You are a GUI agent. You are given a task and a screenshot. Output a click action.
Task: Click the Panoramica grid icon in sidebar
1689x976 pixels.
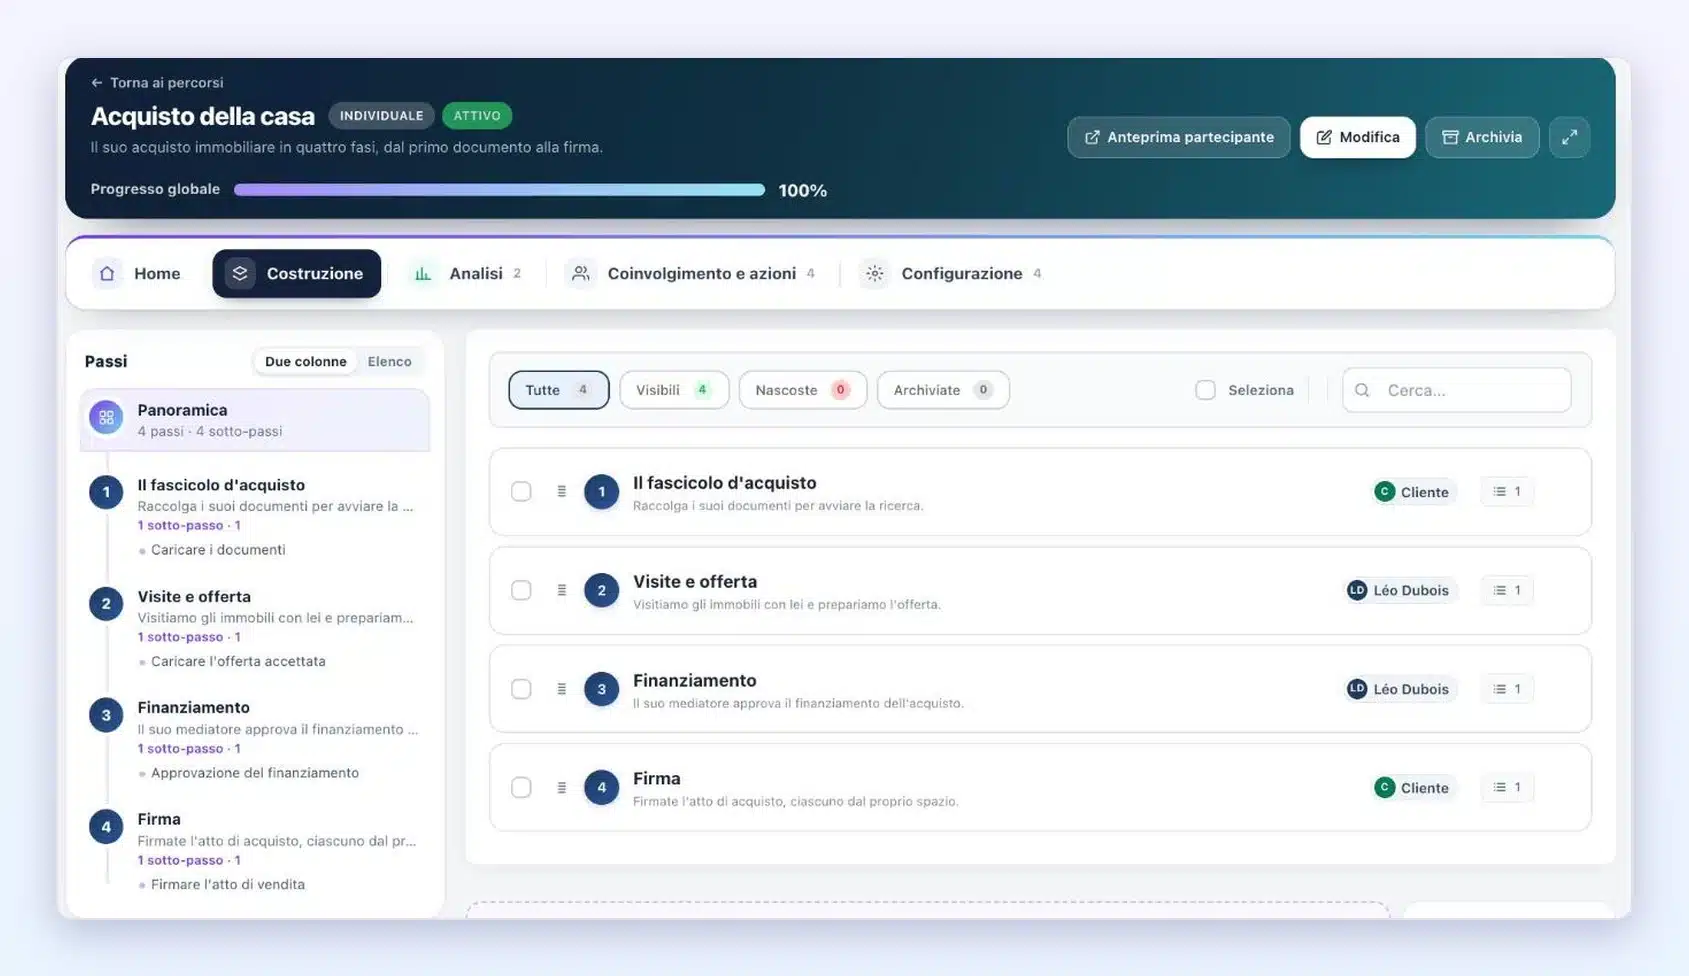click(106, 418)
